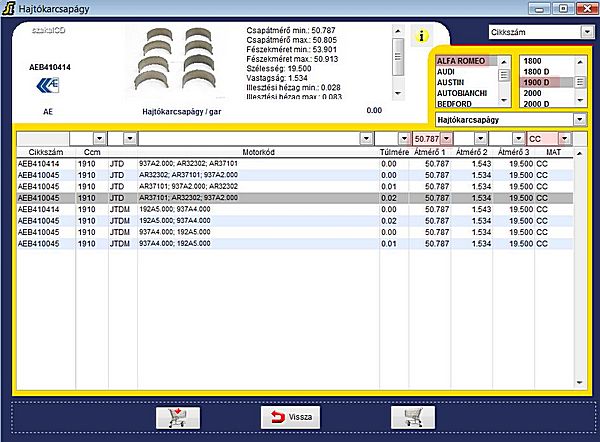
Task: Select 2000 in engine size list
Action: tap(547, 93)
